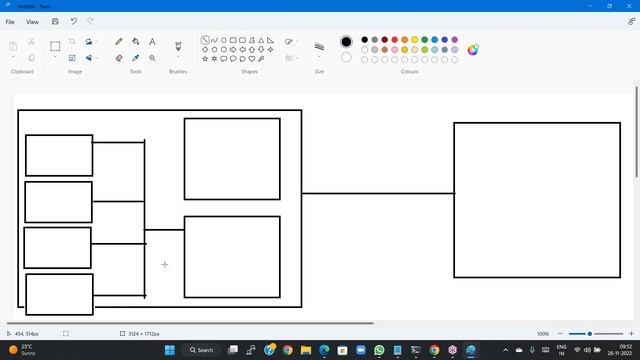
Task: Select the Diamond shape
Action: [x=205, y=49]
